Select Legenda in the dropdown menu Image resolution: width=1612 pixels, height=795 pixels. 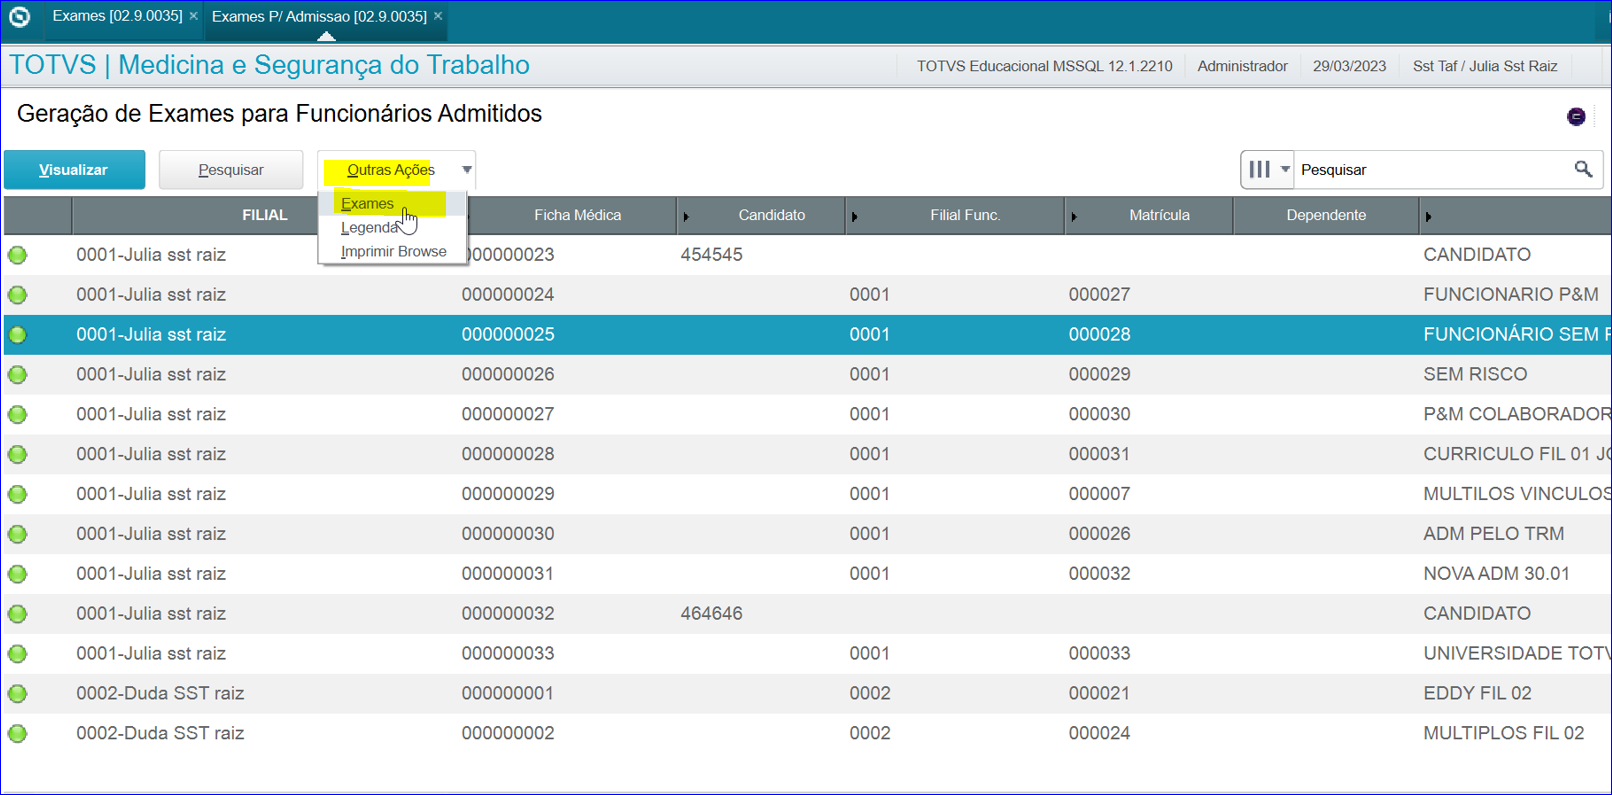click(x=368, y=228)
